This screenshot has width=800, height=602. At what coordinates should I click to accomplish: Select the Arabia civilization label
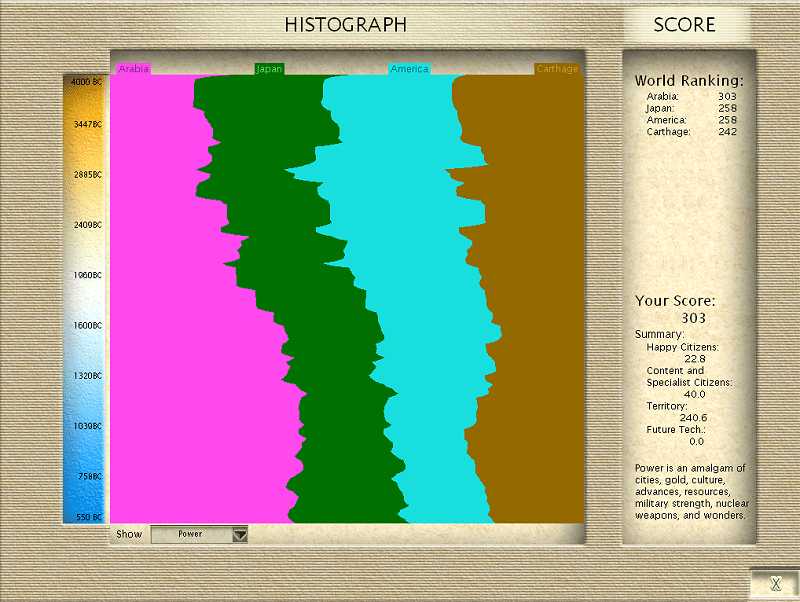[x=134, y=68]
